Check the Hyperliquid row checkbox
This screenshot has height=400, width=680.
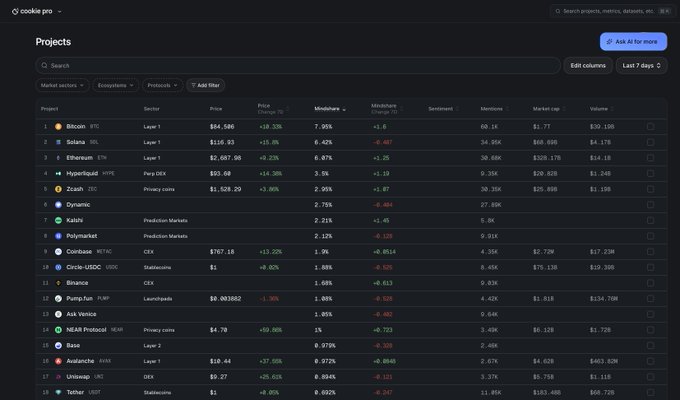click(x=650, y=174)
